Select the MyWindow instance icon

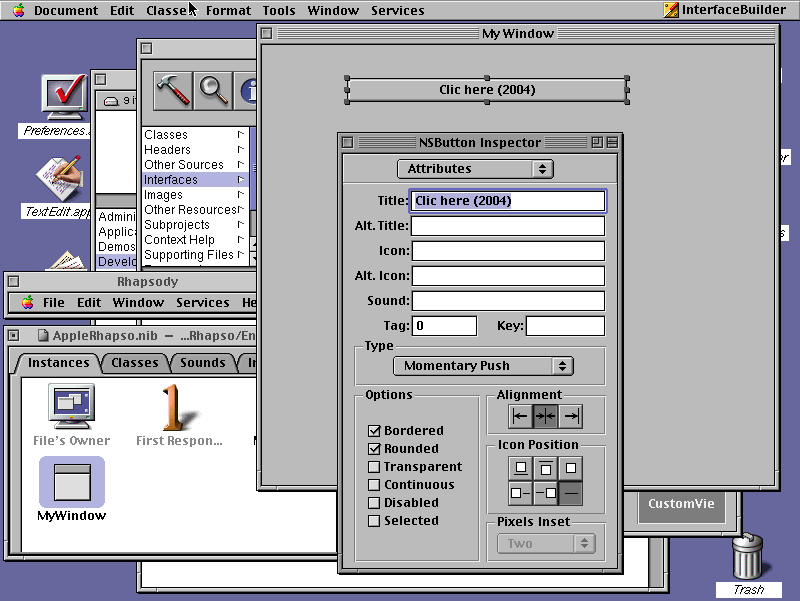(72, 482)
